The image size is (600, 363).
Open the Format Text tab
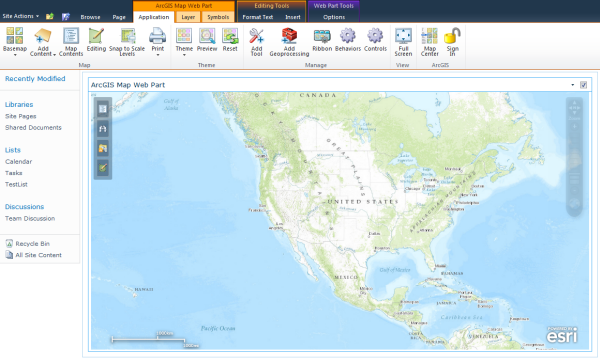point(258,17)
